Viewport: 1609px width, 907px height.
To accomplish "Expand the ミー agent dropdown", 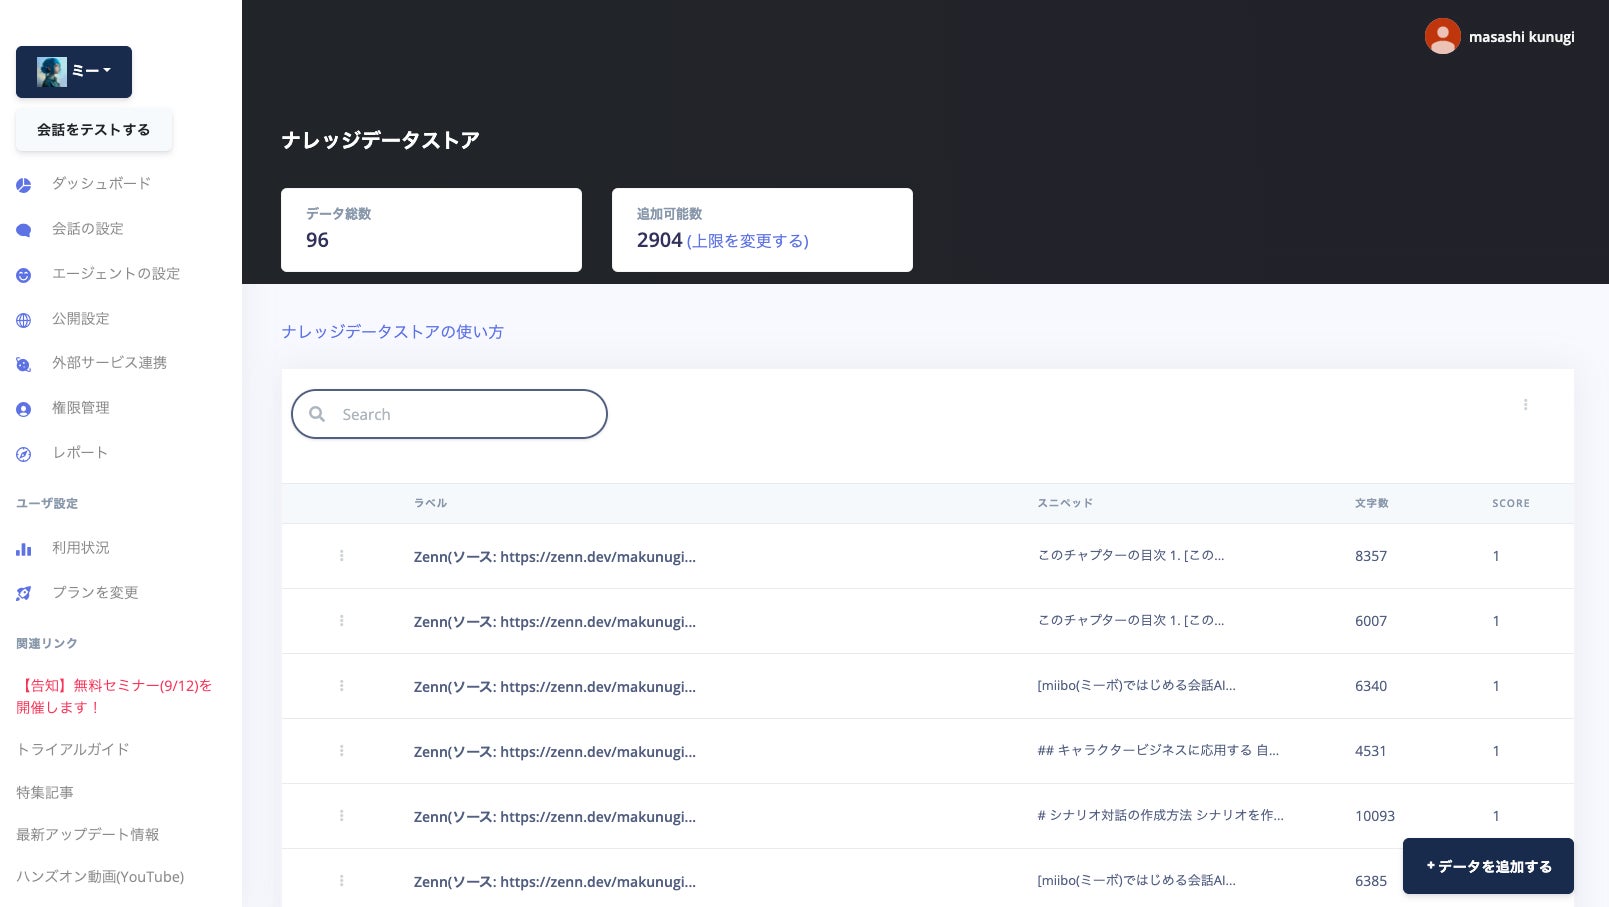I will click(74, 72).
